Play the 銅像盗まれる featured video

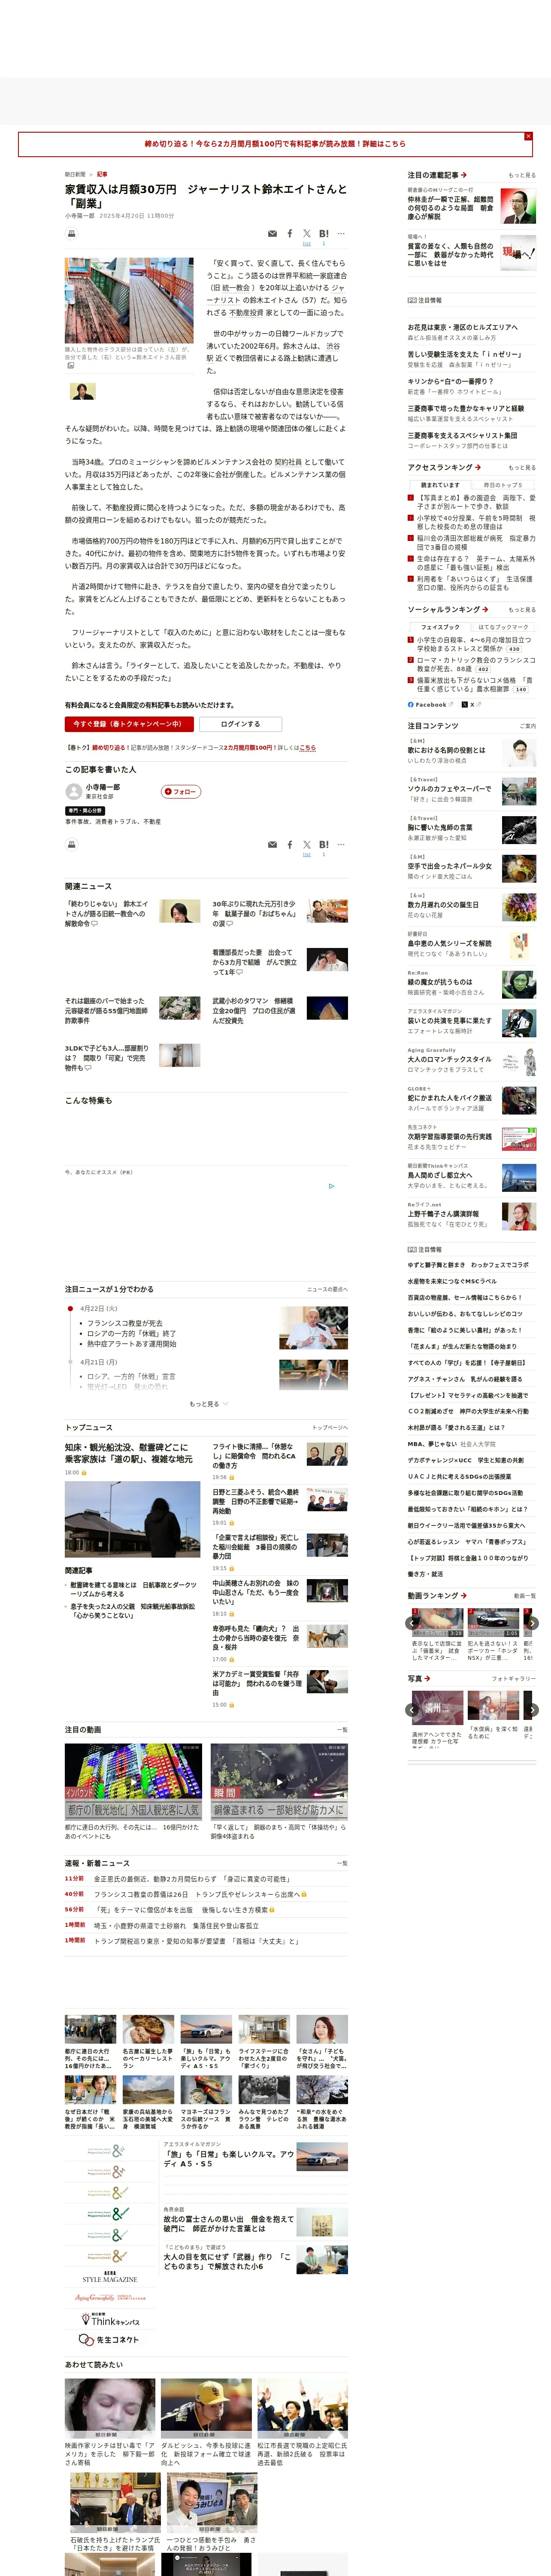[279, 1782]
